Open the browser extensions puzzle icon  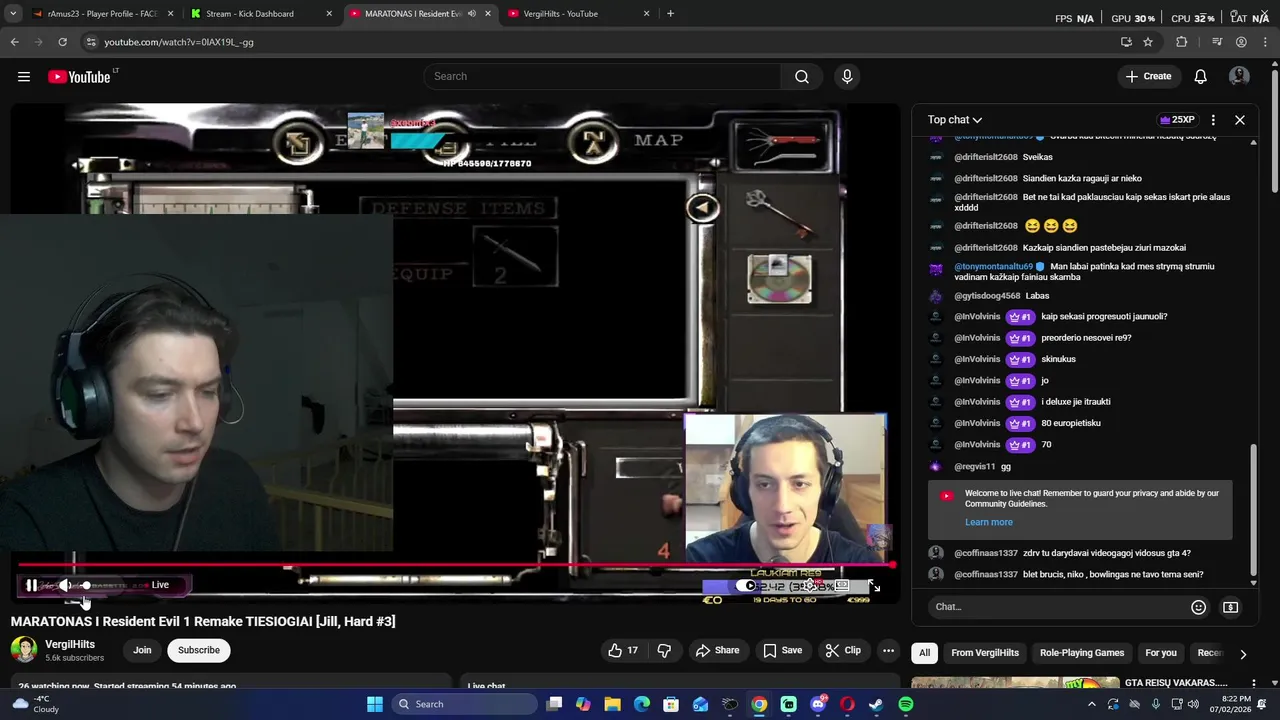tap(1182, 42)
